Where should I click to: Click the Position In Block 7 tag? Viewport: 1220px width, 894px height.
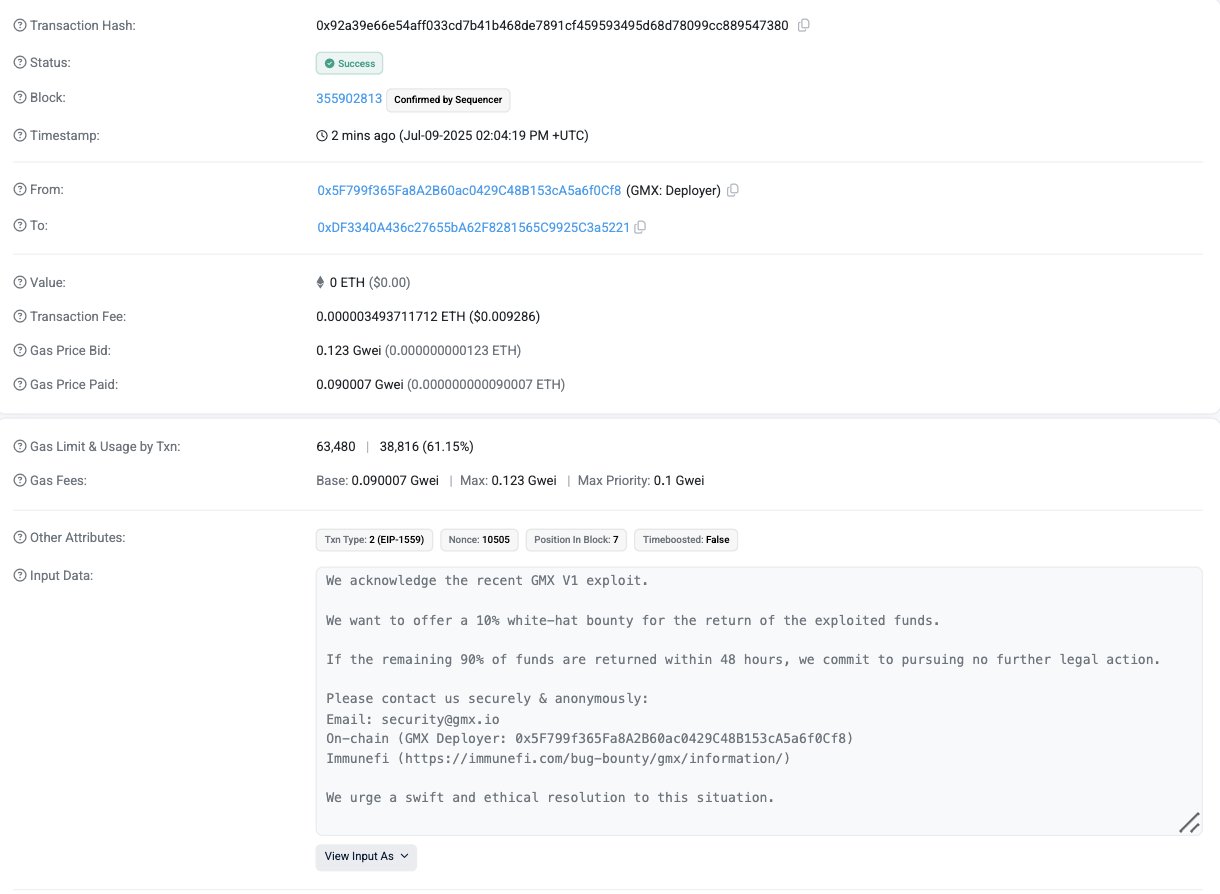coord(576,540)
